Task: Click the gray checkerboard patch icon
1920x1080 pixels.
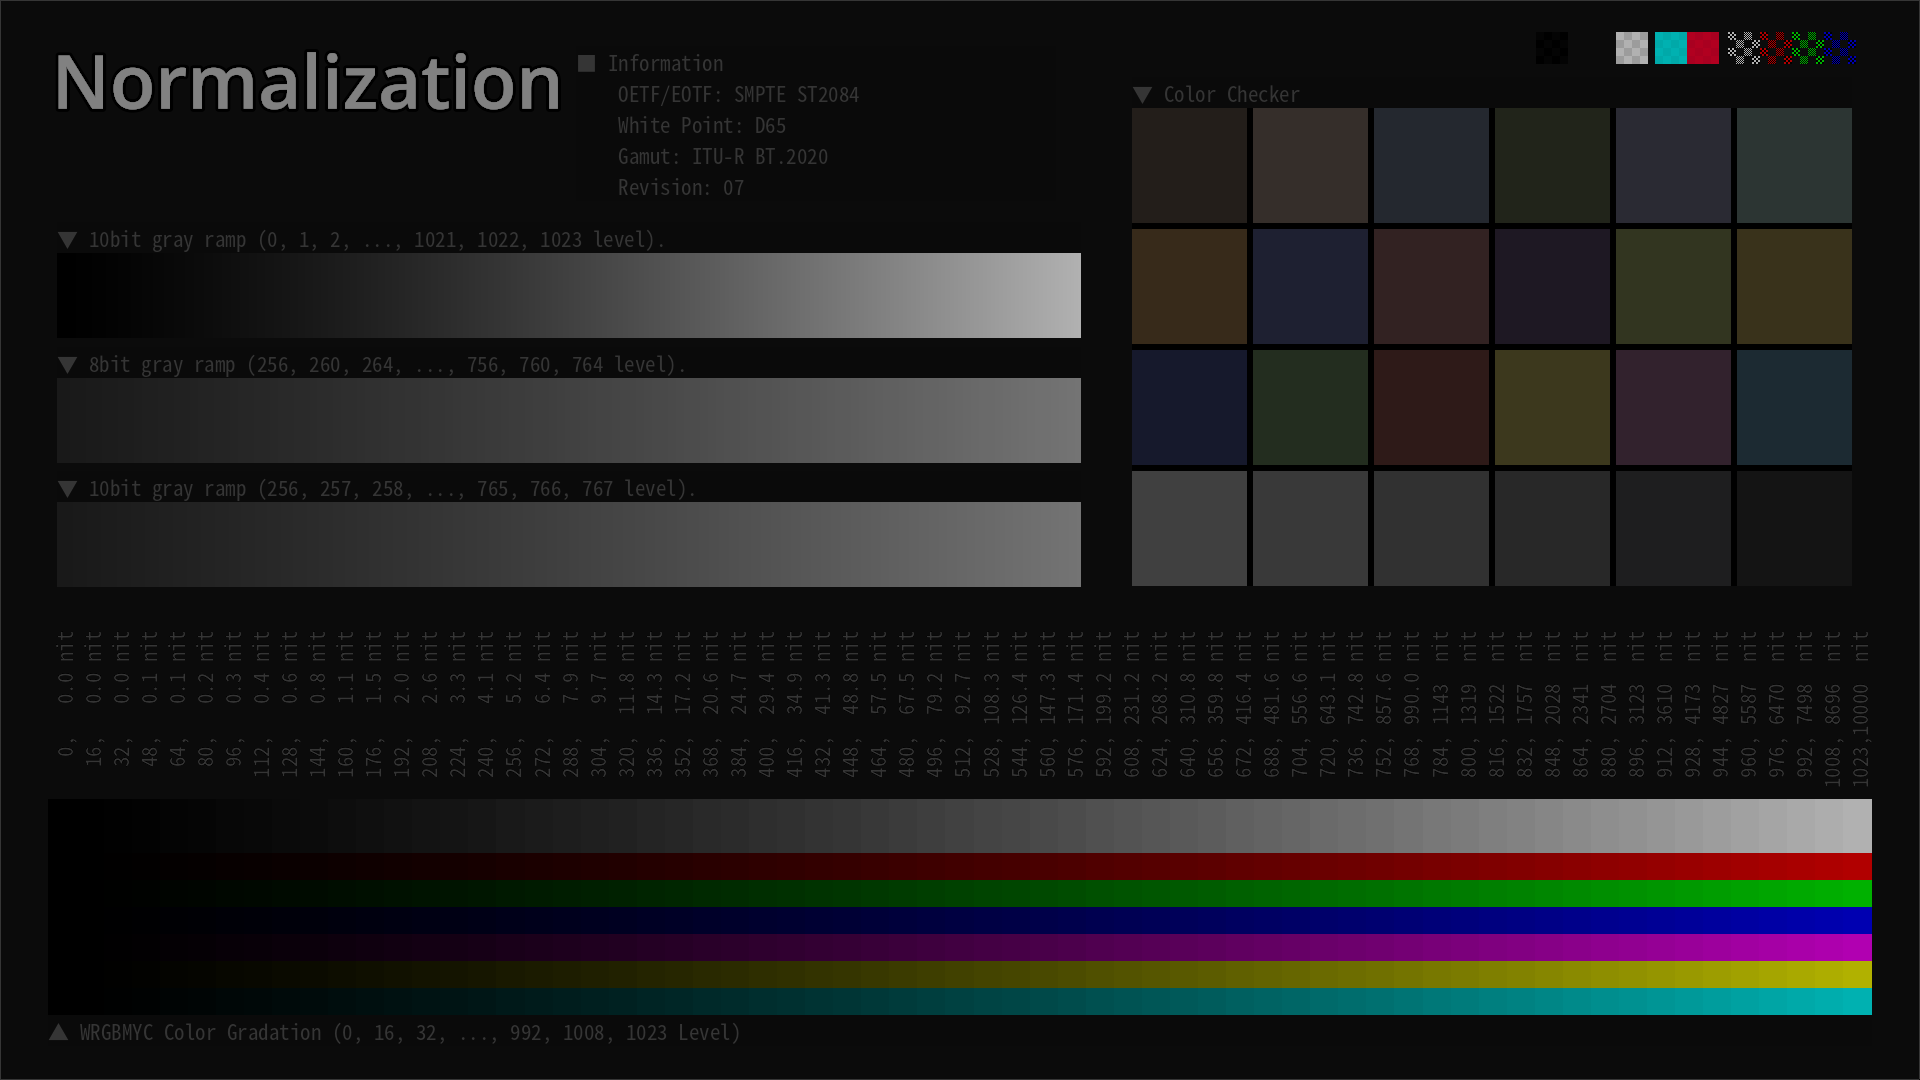Action: tap(1631, 48)
